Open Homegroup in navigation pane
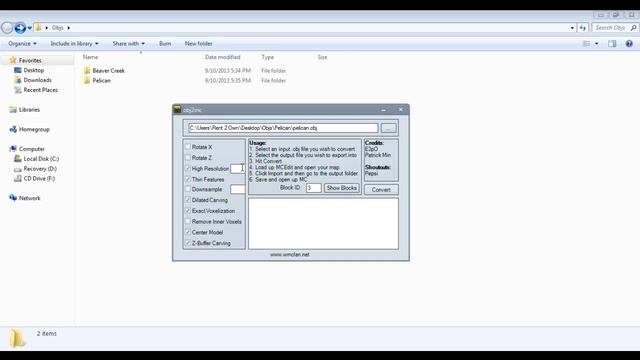 34,129
